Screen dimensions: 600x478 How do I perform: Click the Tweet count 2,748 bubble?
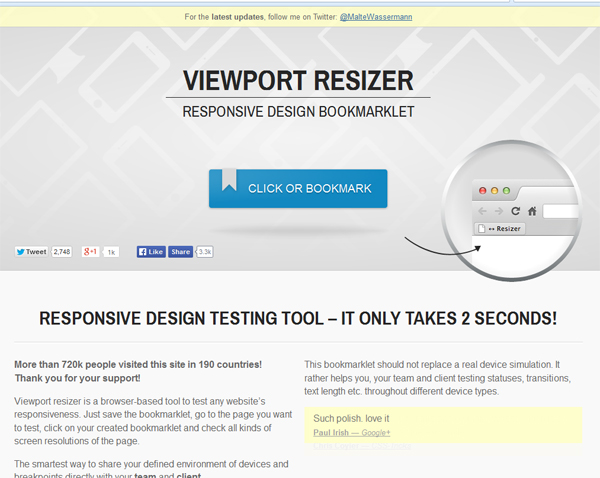pyautogui.click(x=62, y=252)
